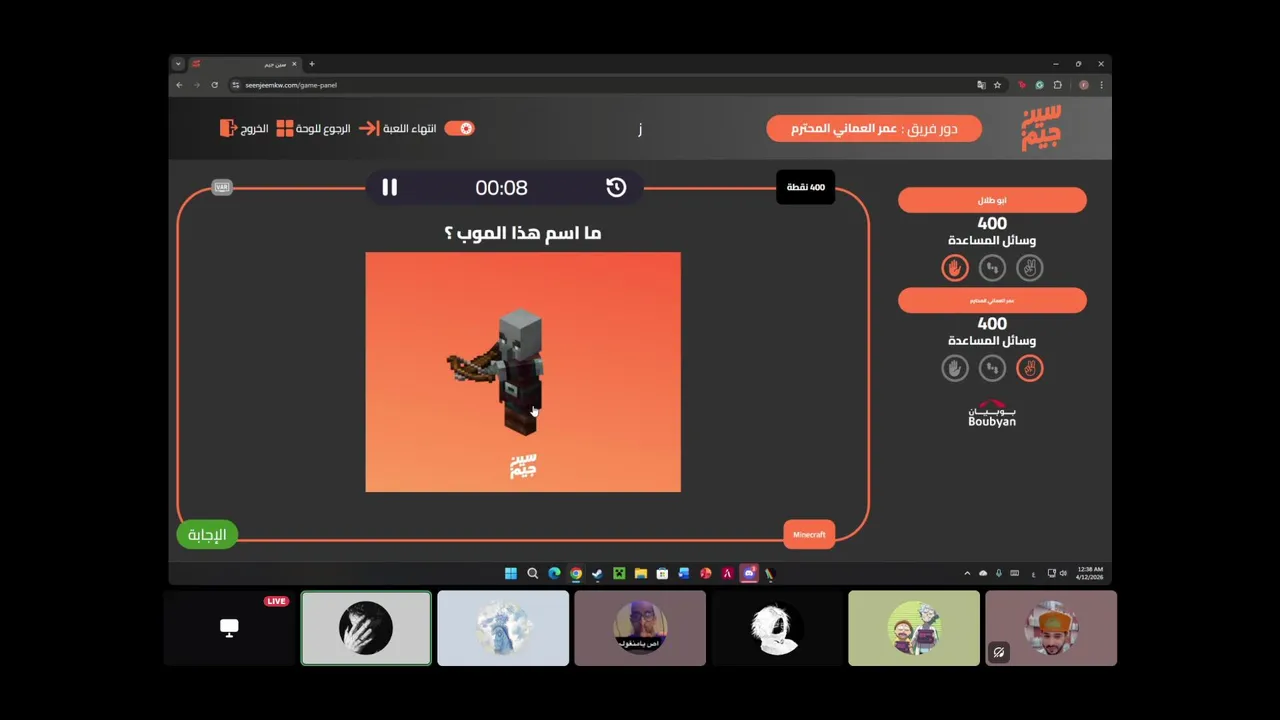Bookmark this page with the star icon
The width and height of the screenshot is (1280, 720).
(997, 85)
